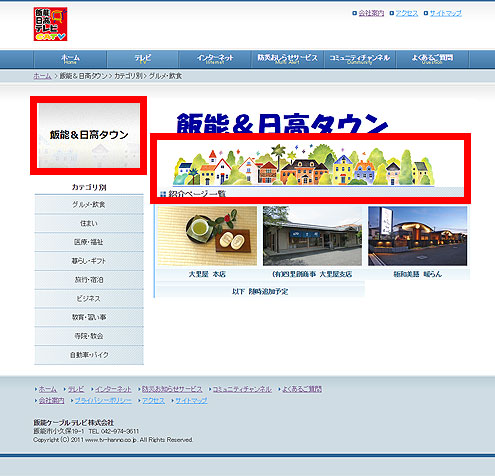Screen dimensions: 495x476
Task: Open the night restaurant photo thumbnail
Action: click(x=418, y=236)
